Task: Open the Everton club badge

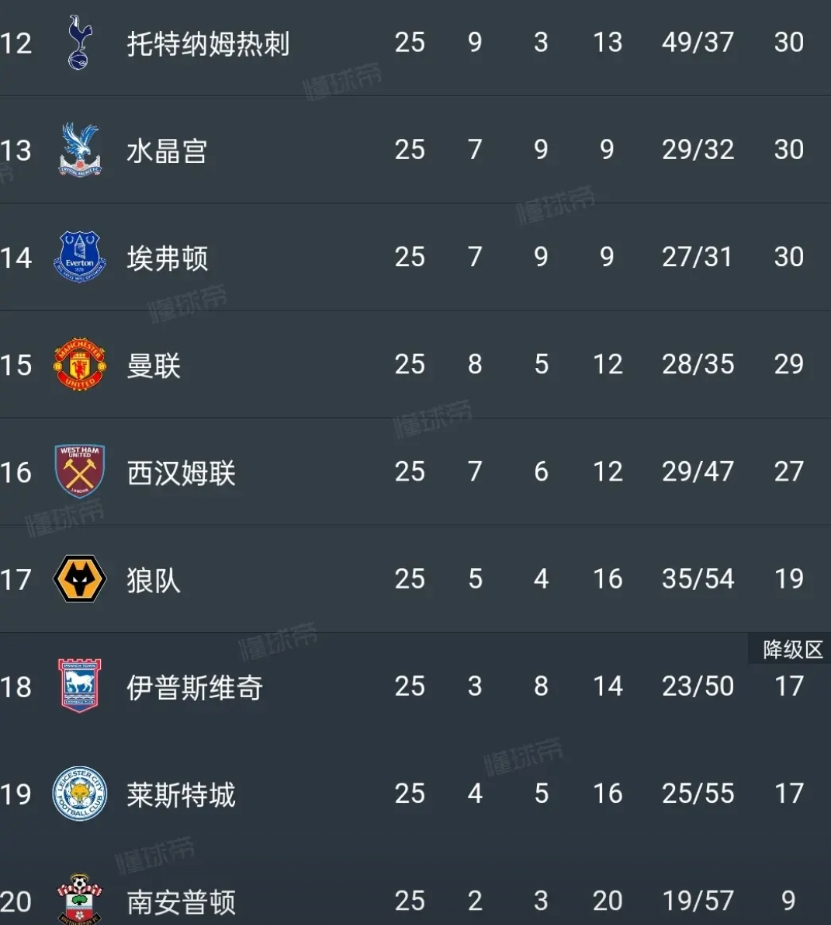Action: pos(80,257)
